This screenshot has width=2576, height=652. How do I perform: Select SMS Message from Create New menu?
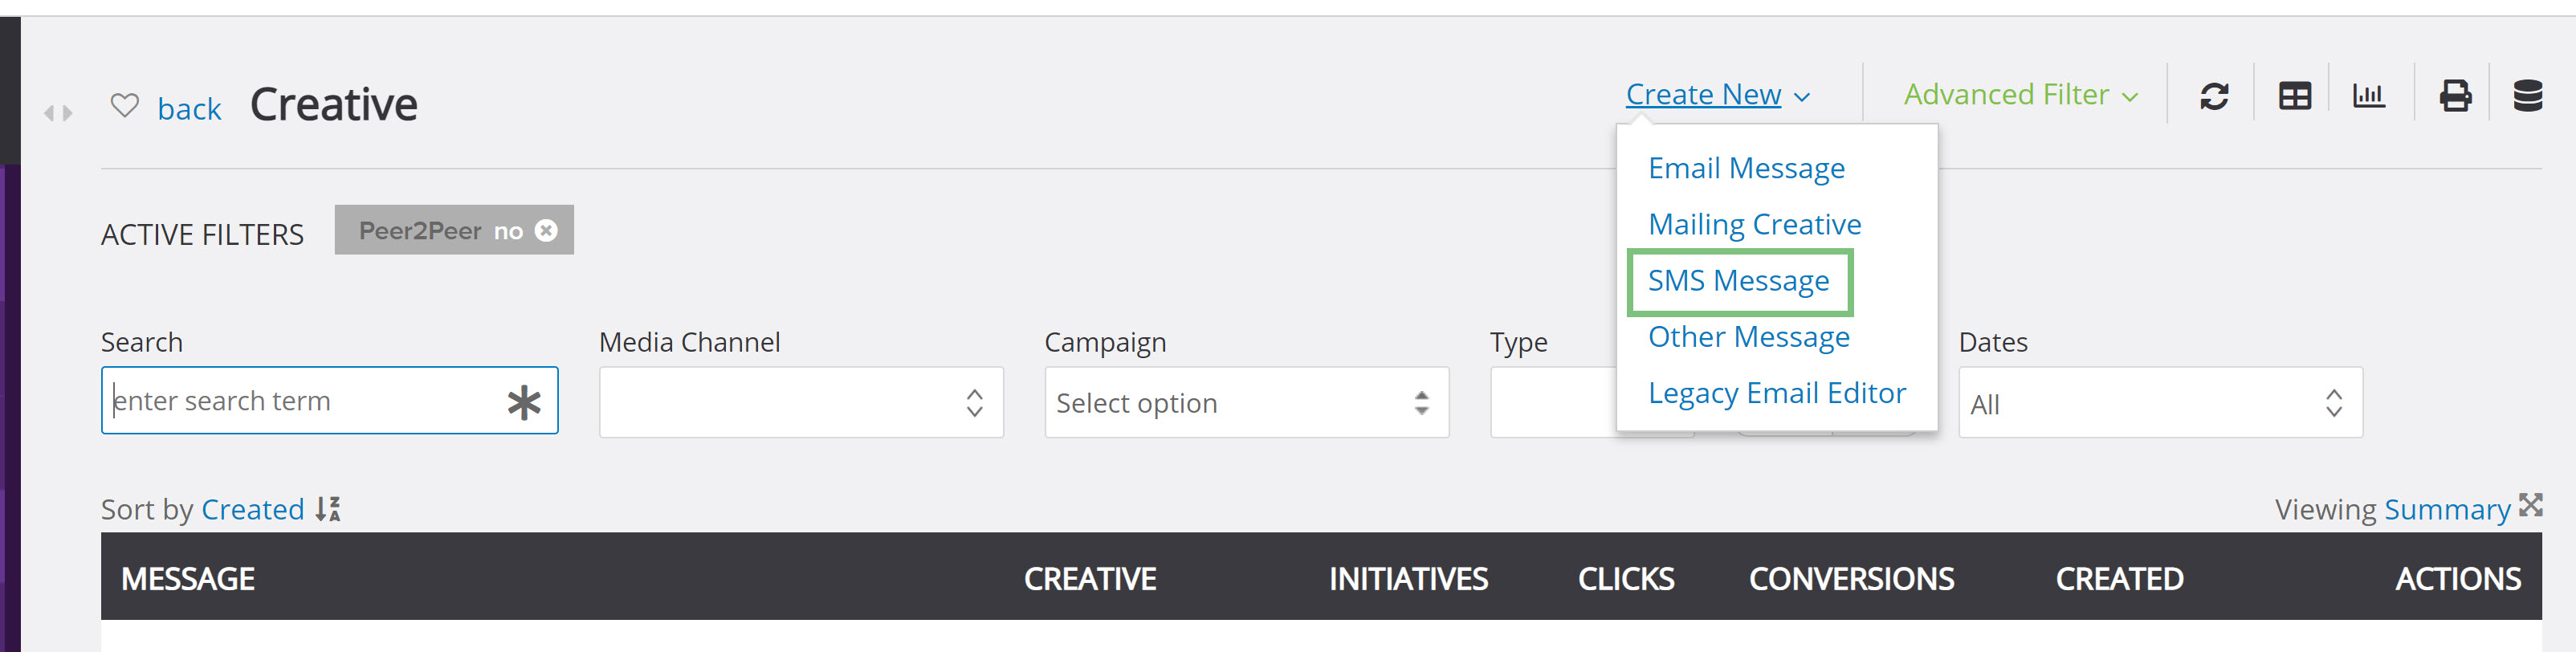(1738, 281)
